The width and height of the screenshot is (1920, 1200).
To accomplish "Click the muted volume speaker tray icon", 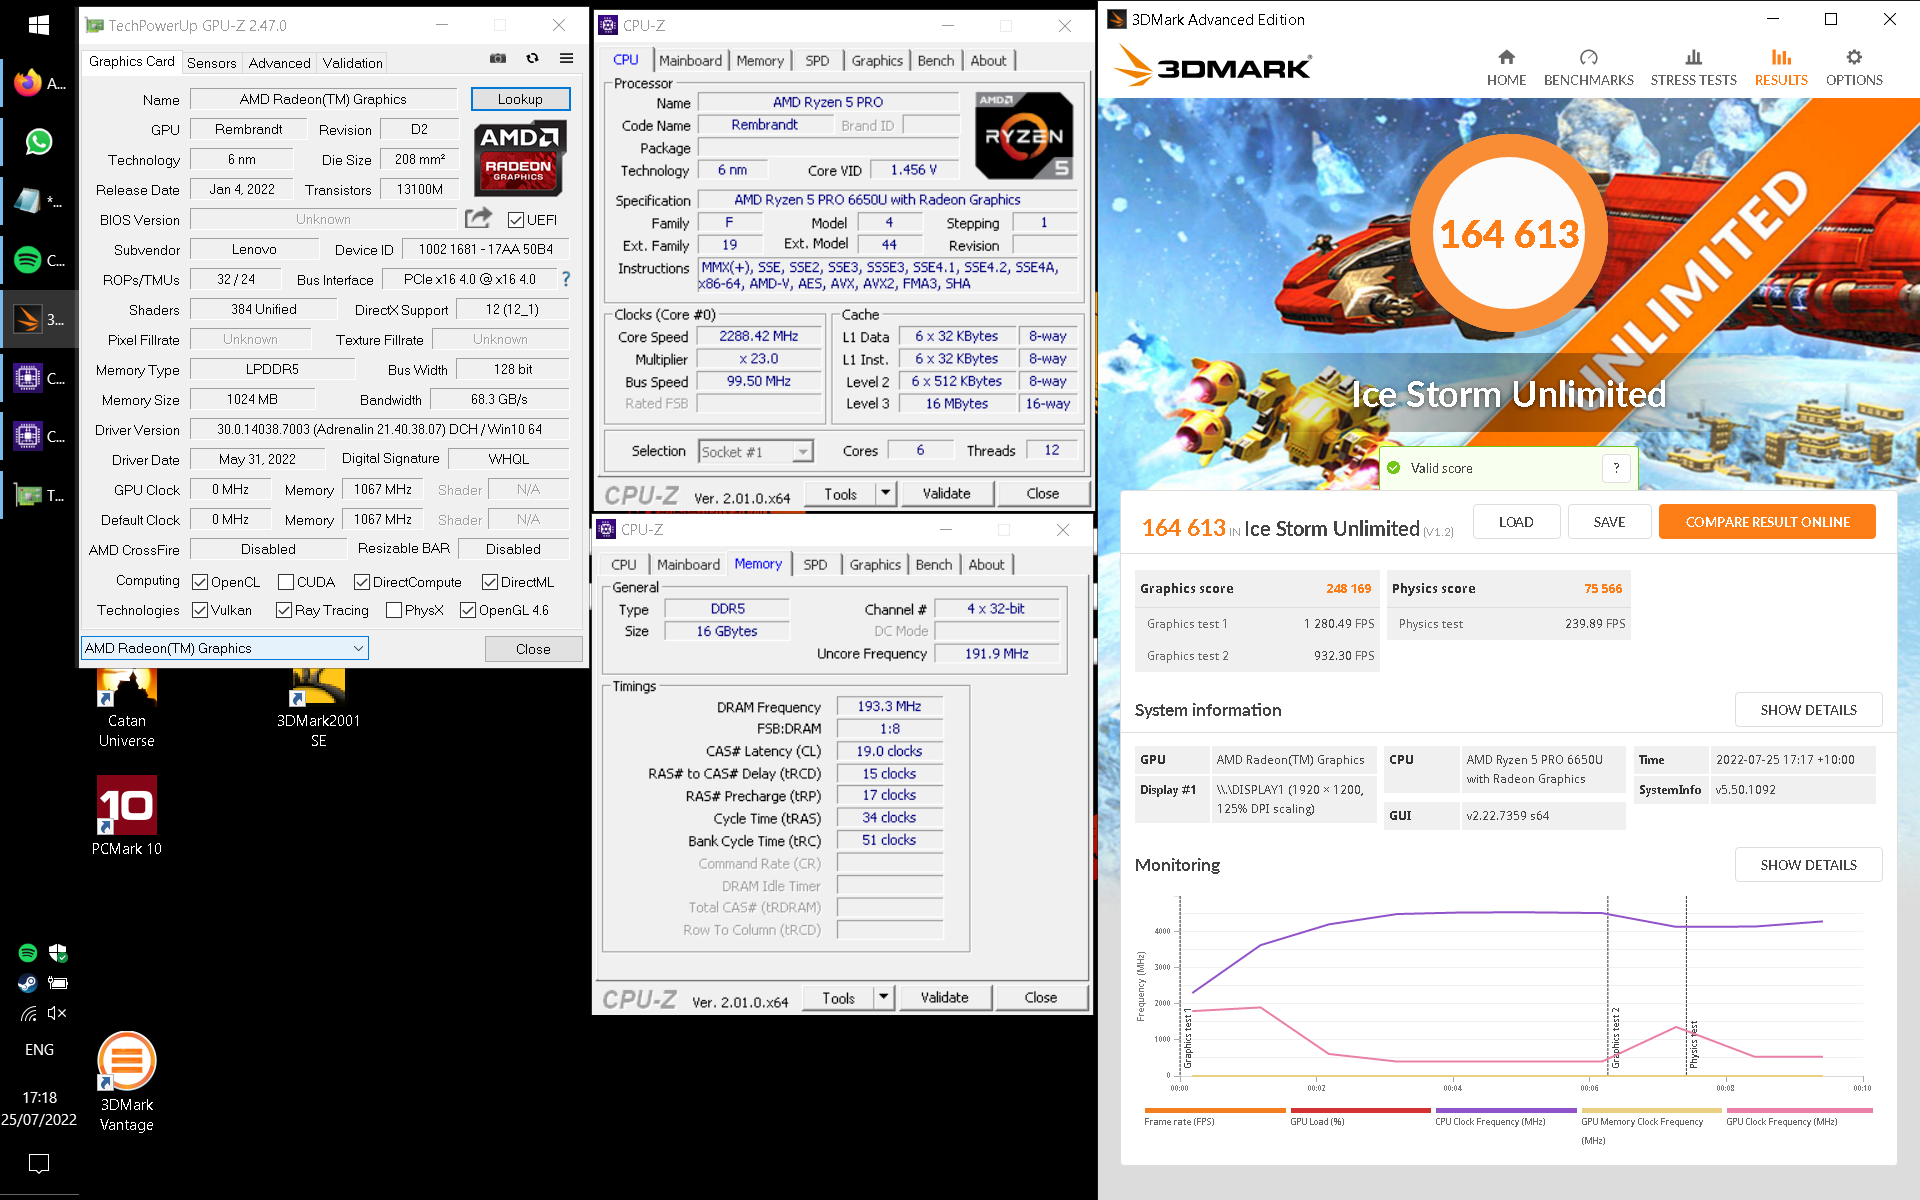I will 58,1013.
